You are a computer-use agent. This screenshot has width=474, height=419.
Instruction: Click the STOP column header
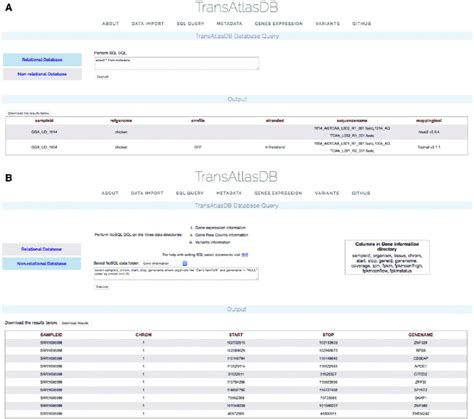point(328,335)
